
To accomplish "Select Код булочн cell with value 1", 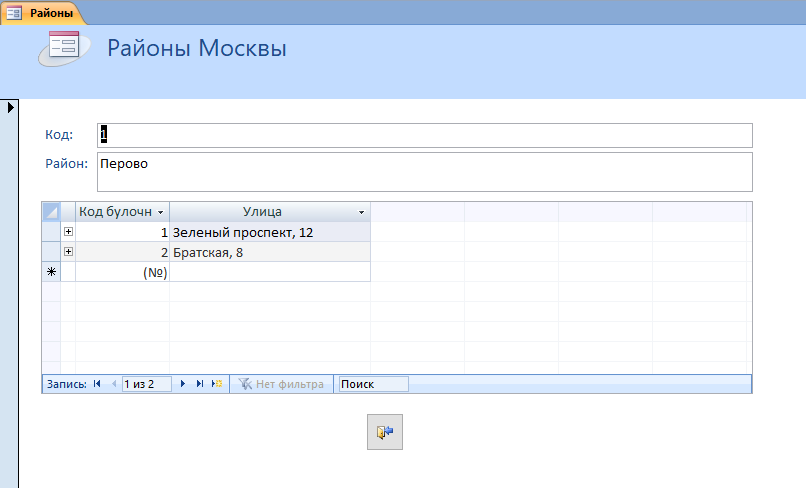I will pos(122,232).
